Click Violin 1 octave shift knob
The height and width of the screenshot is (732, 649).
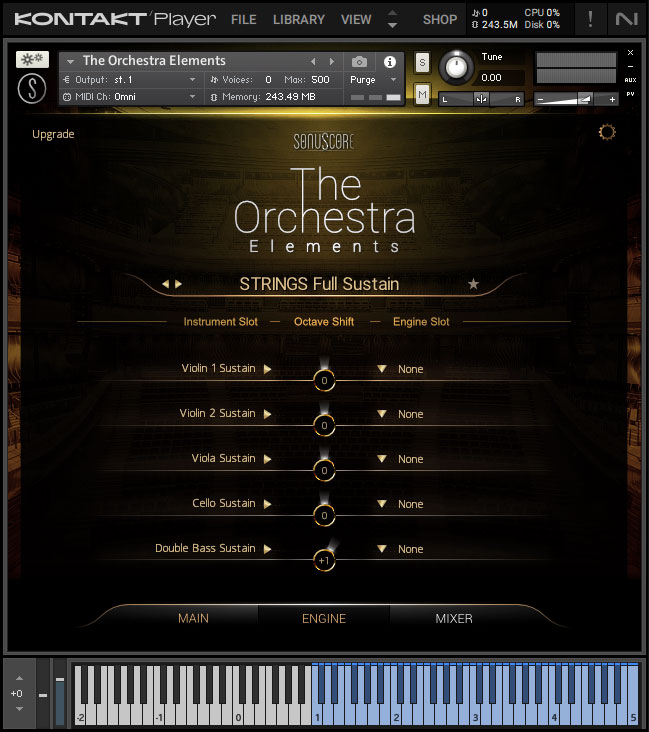tap(324, 380)
